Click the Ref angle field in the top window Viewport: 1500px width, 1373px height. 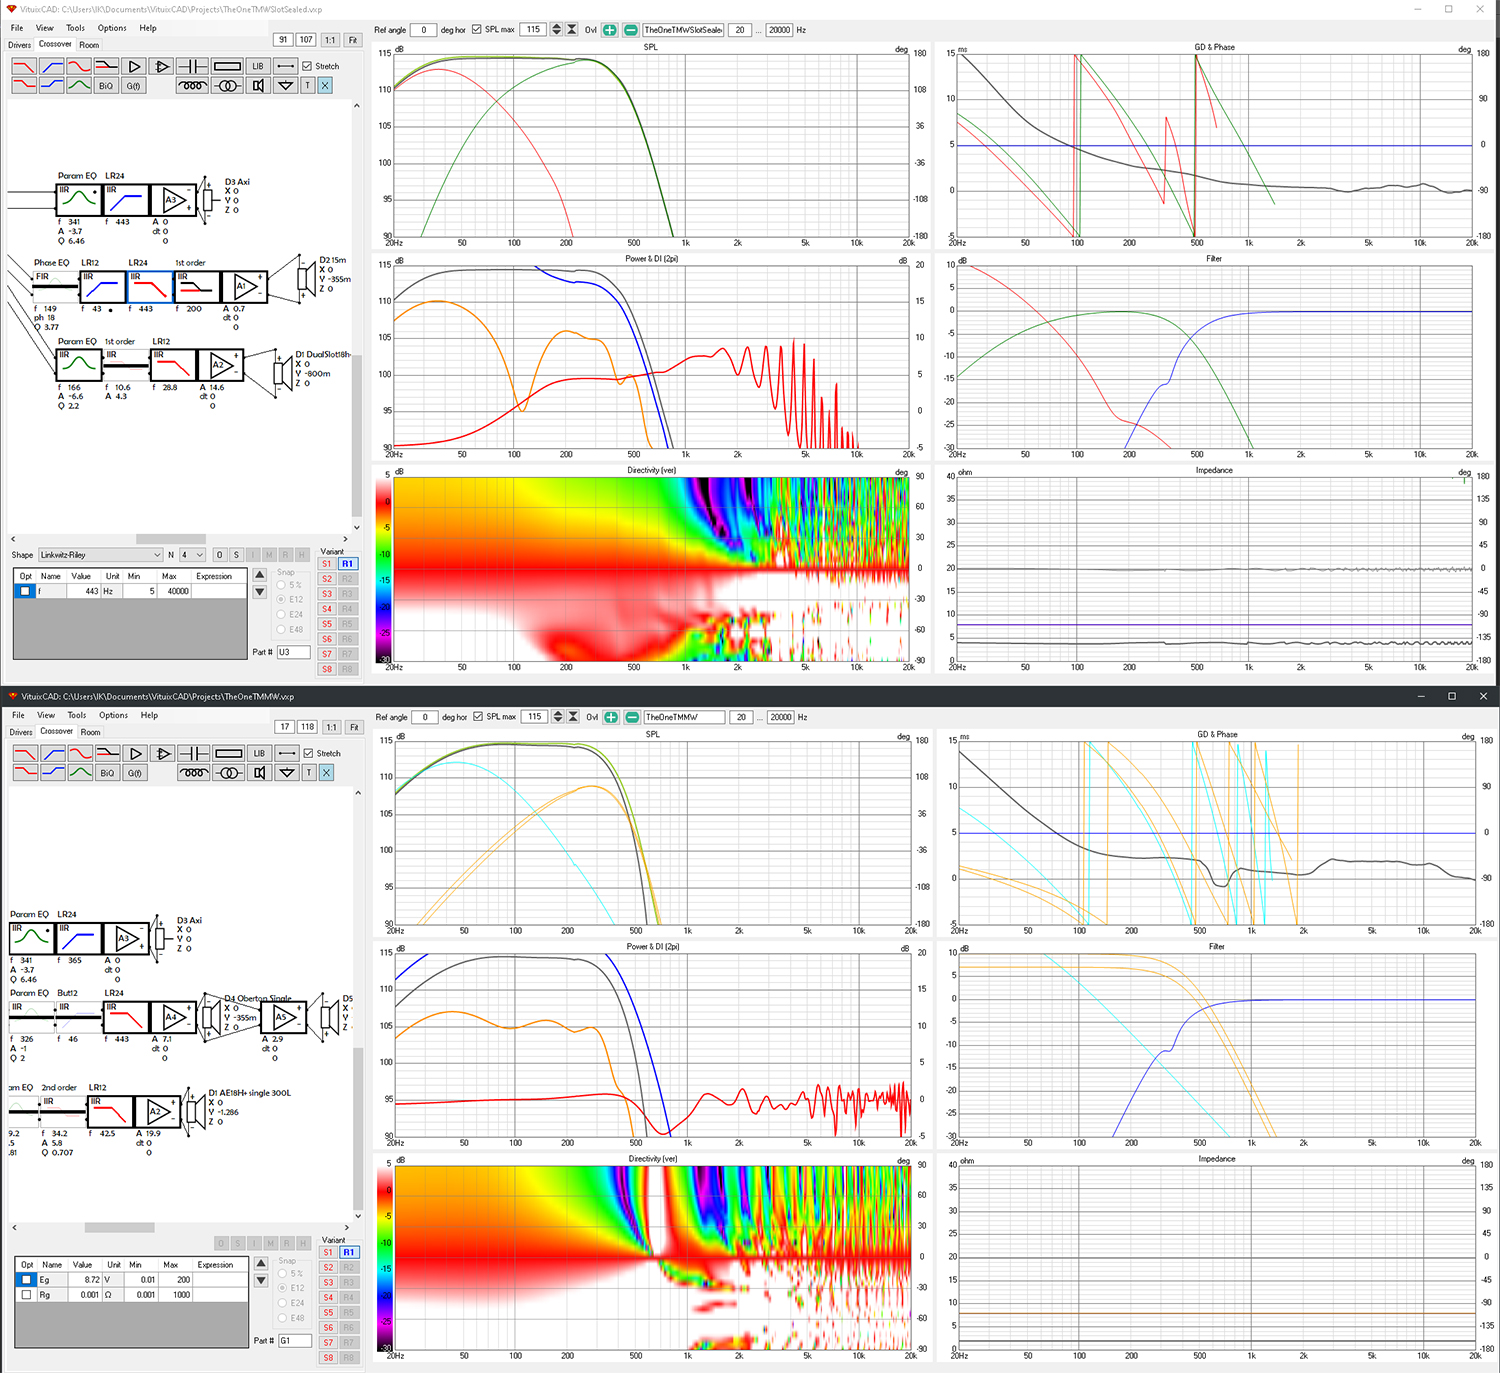424,30
